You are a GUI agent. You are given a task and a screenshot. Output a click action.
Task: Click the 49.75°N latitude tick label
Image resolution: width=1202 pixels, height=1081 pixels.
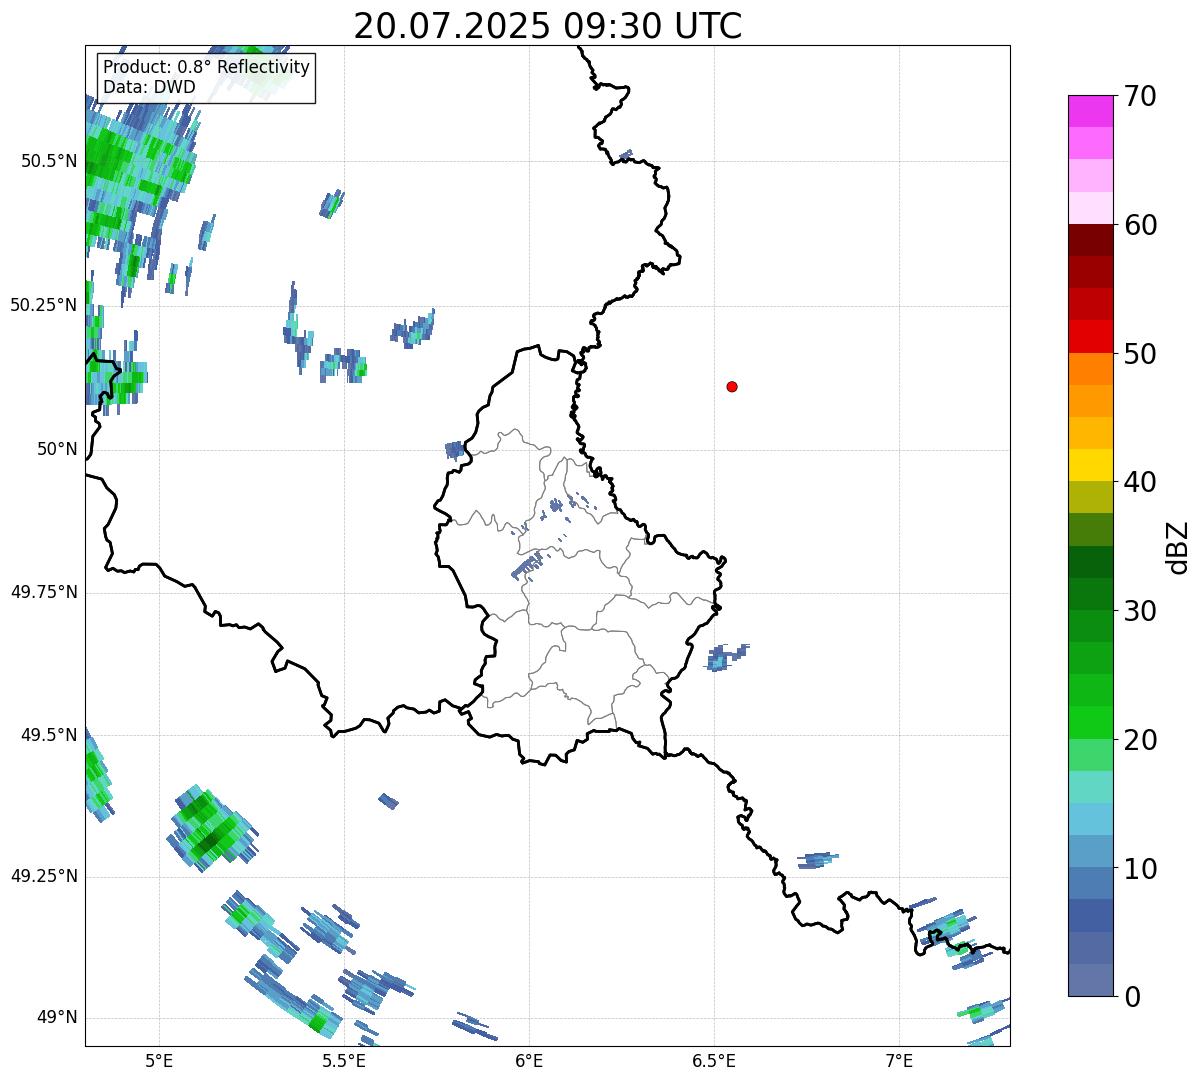pyautogui.click(x=43, y=592)
